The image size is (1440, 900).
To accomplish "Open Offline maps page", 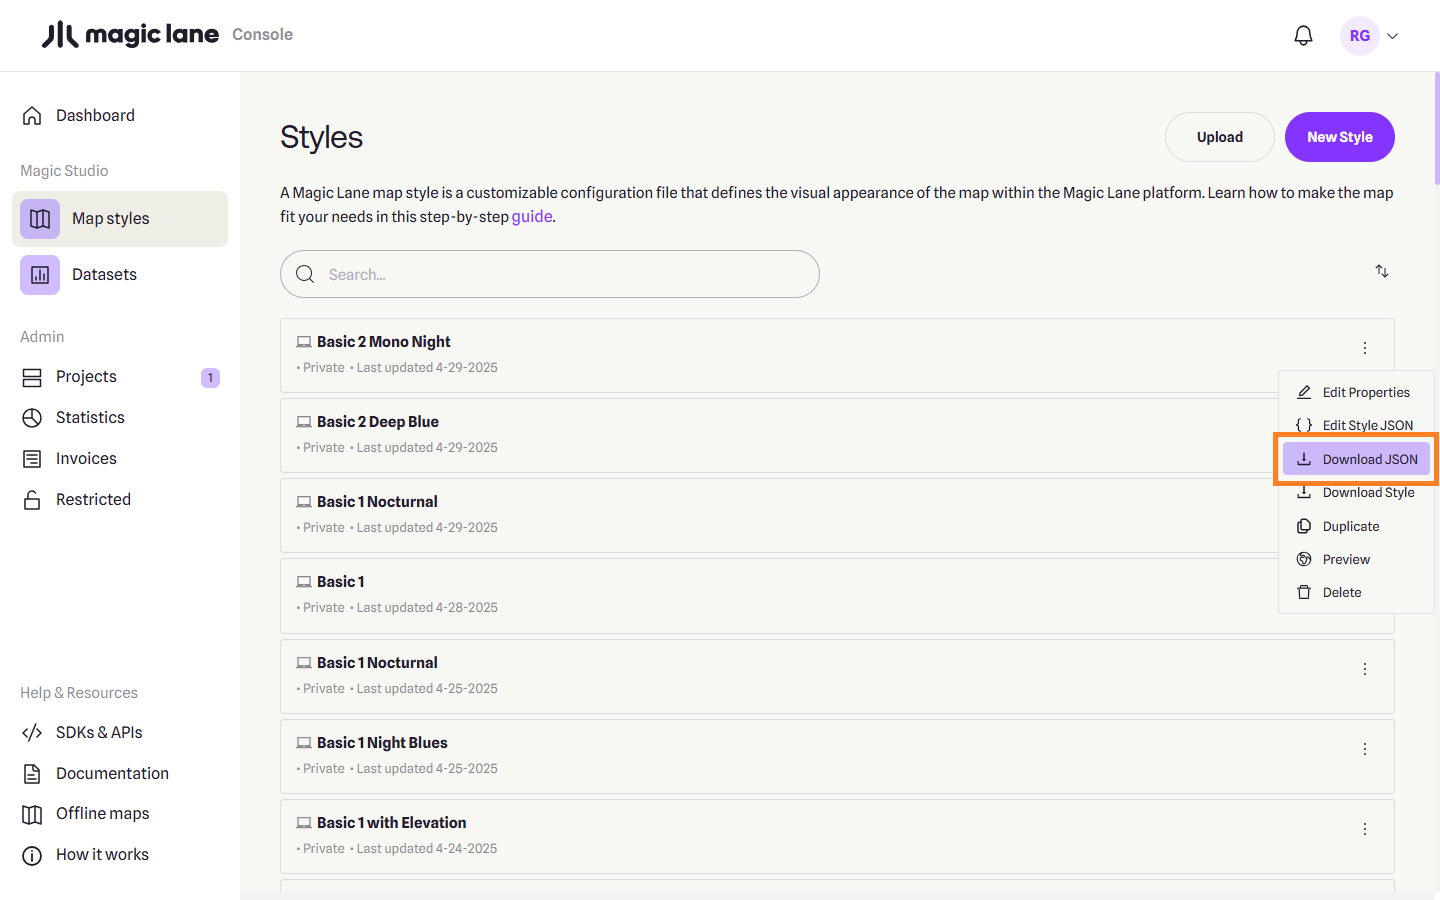I will [102, 814].
